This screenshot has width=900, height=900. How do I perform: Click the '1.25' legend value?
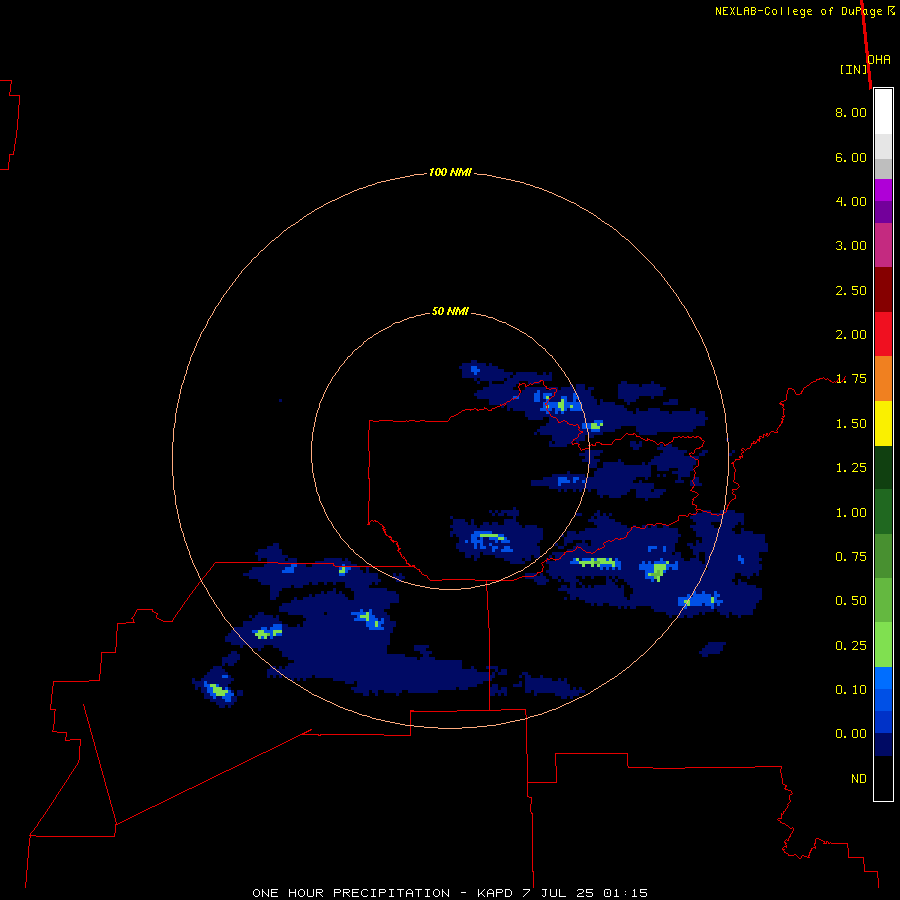(851, 468)
